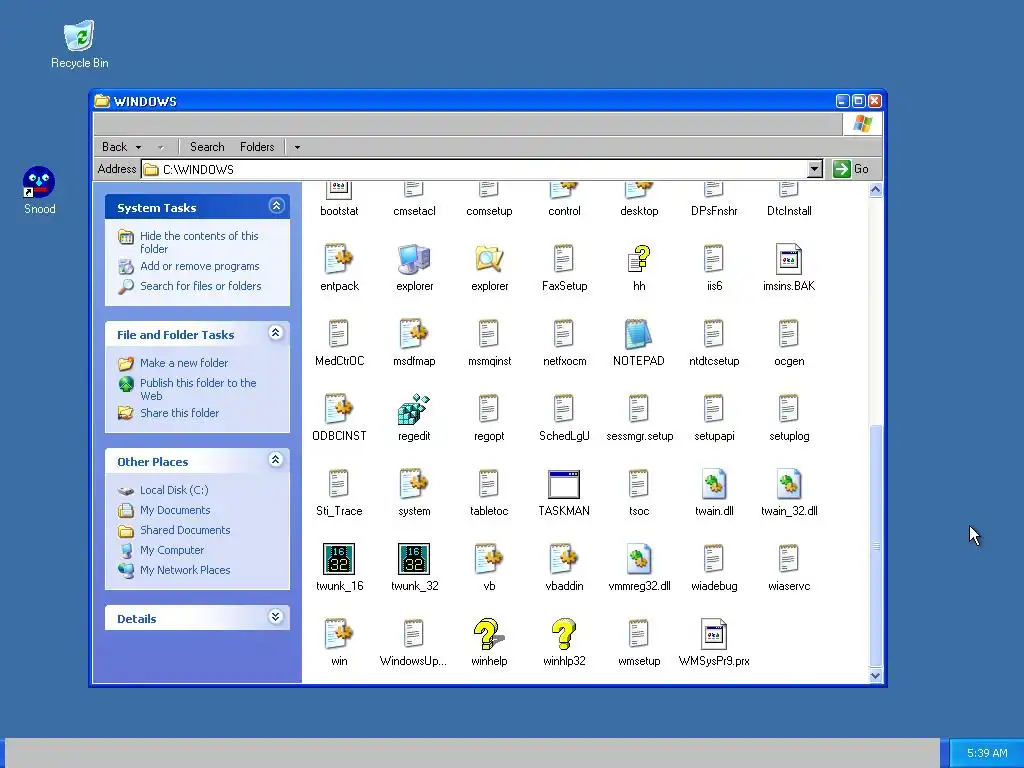Open Shared Documents link
The image size is (1024, 768).
coord(185,530)
